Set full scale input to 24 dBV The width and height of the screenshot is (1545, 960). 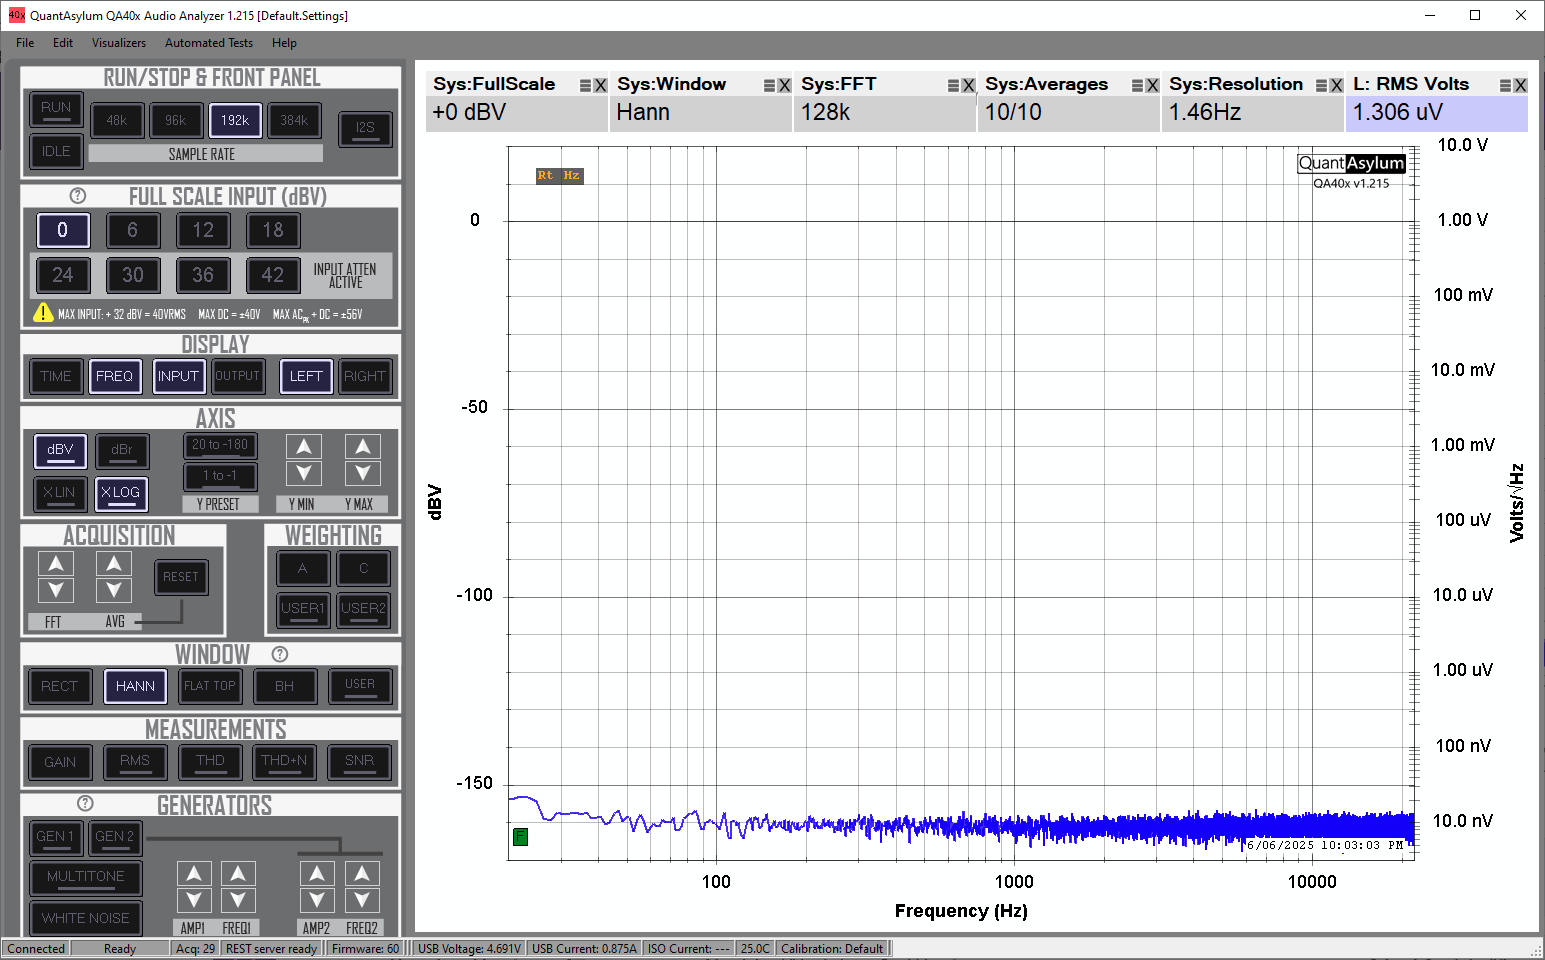(63, 275)
